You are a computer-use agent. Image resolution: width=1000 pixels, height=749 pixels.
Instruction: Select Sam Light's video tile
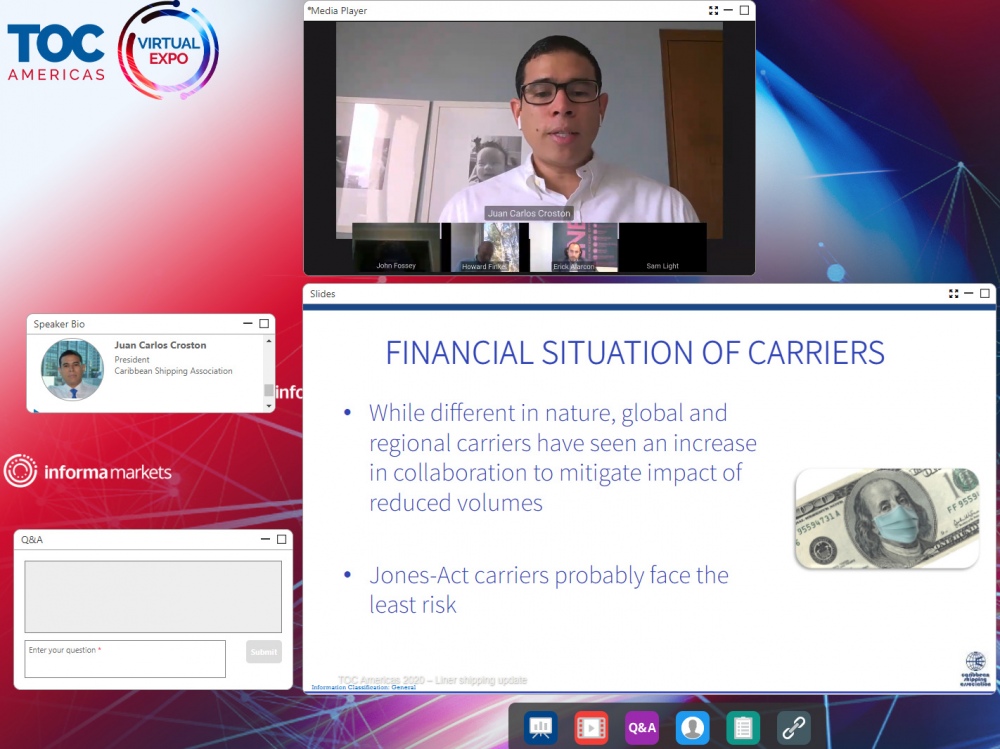pyautogui.click(x=662, y=247)
